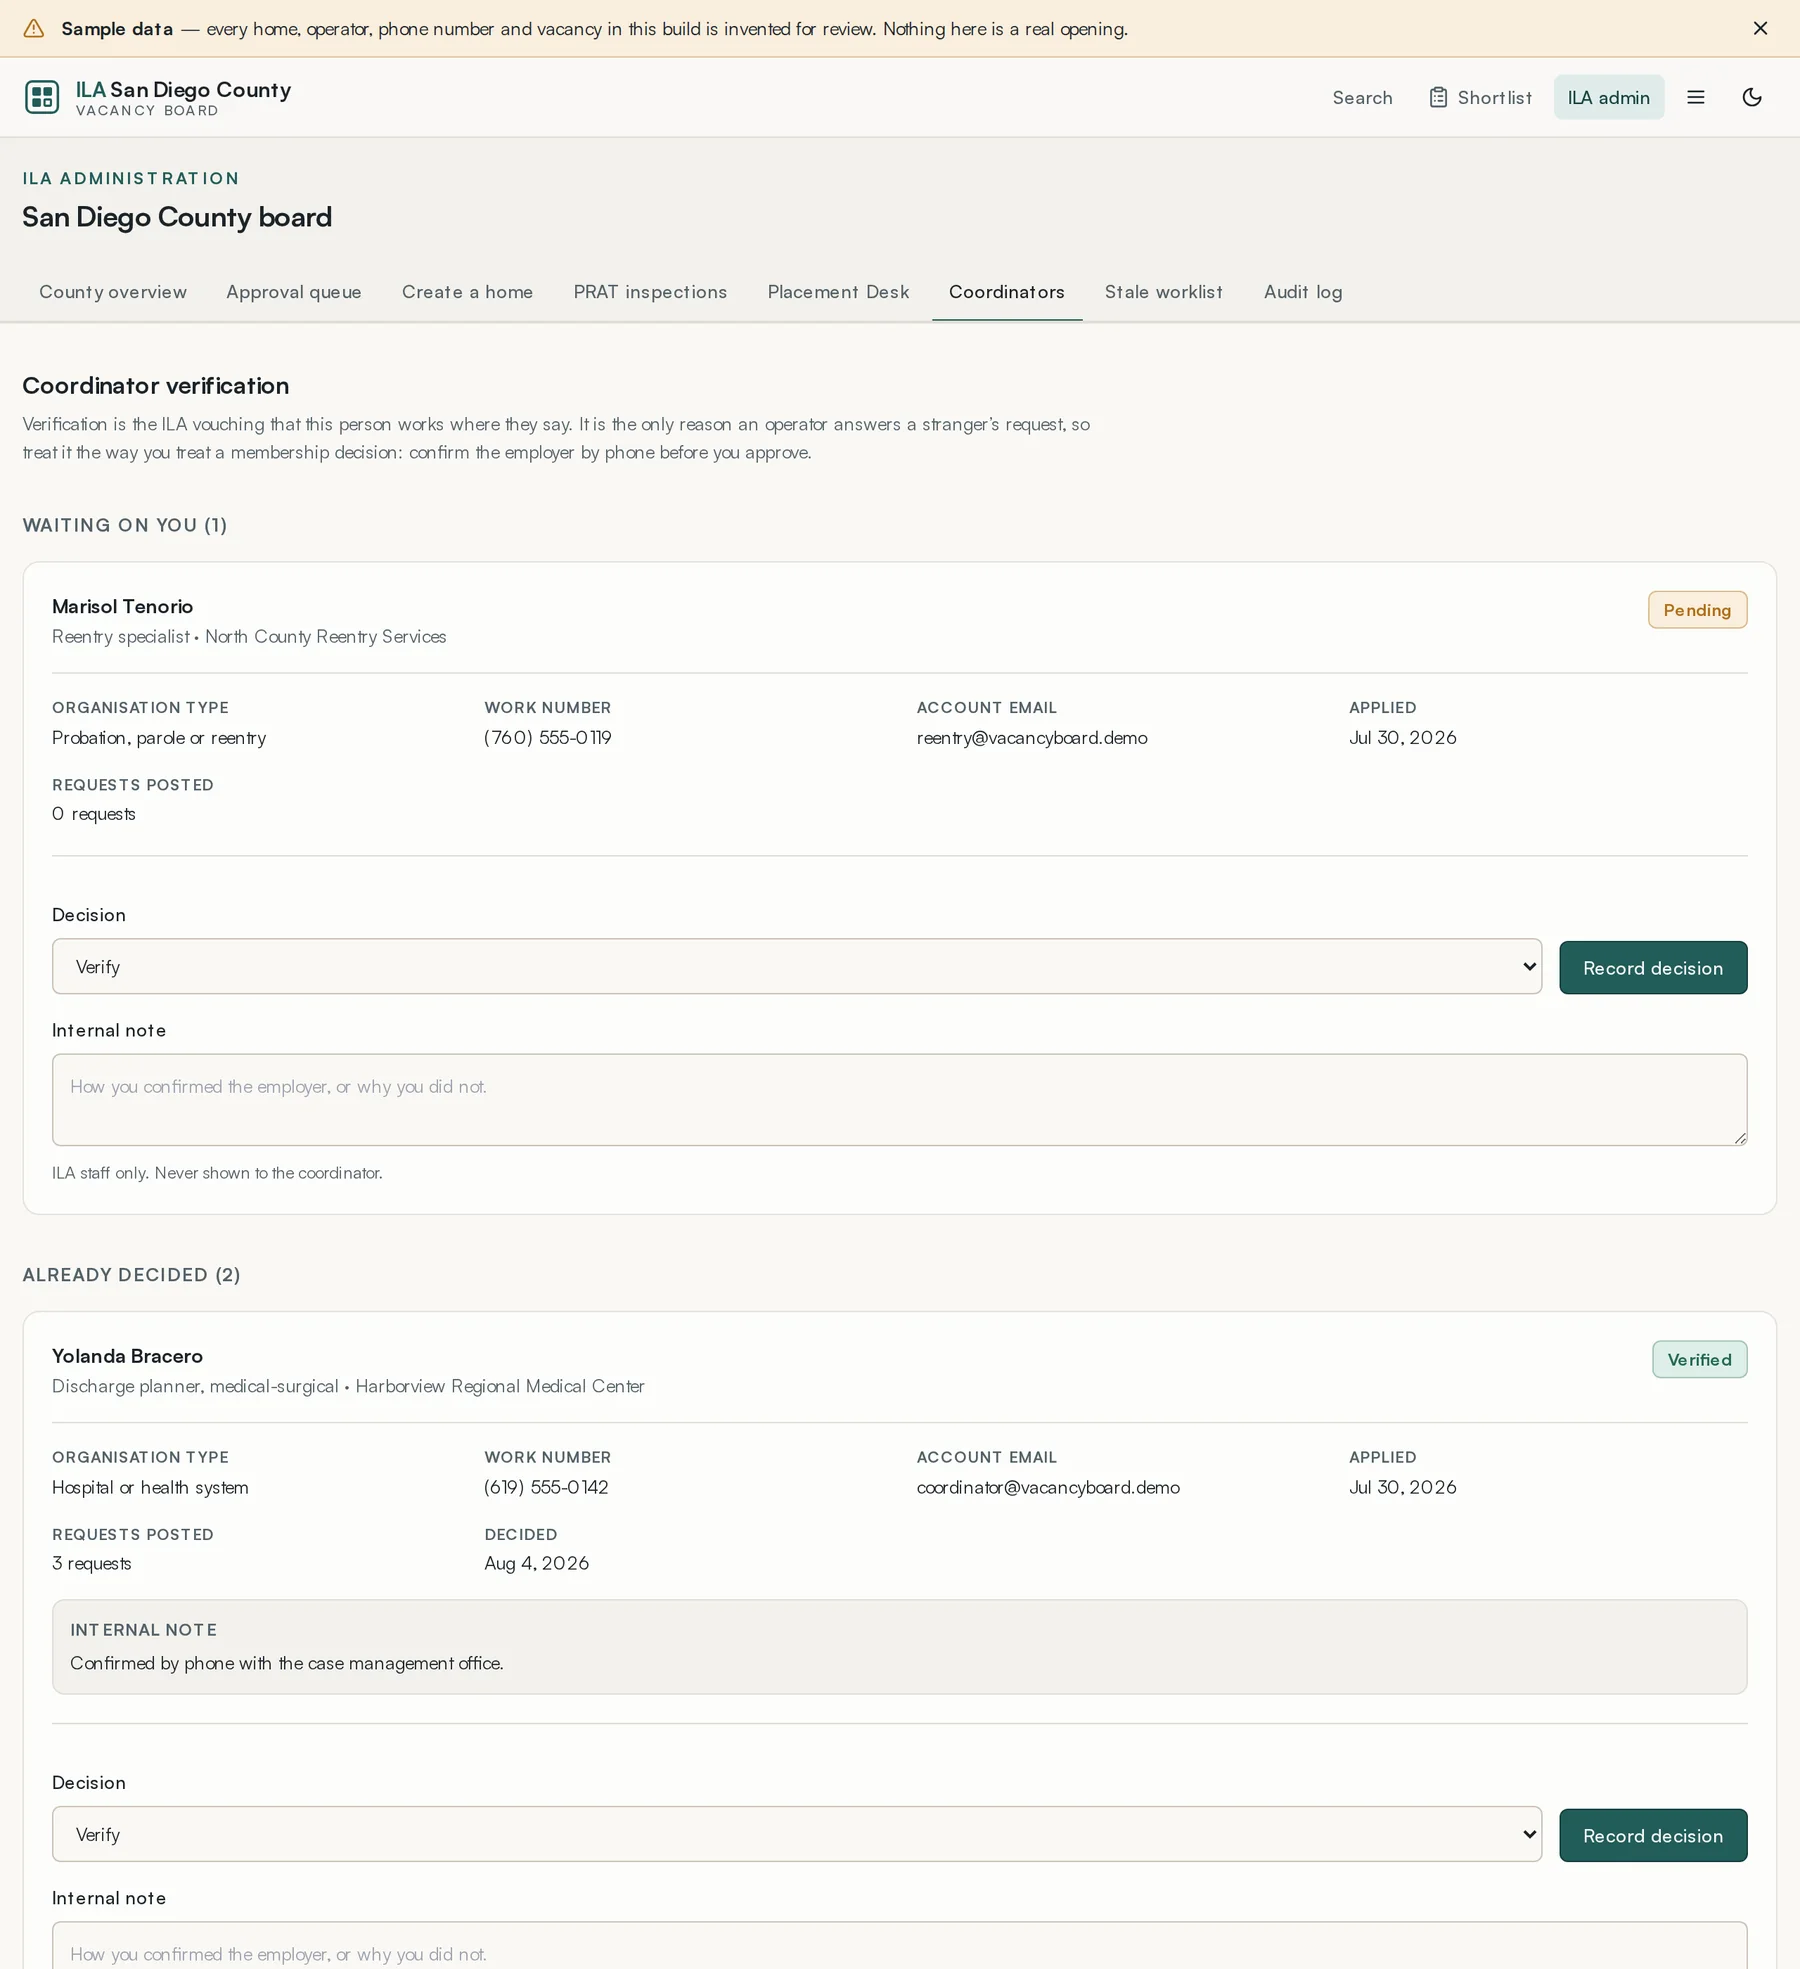Open the Audit log tab
Viewport: 1800px width, 1969px height.
coord(1302,292)
